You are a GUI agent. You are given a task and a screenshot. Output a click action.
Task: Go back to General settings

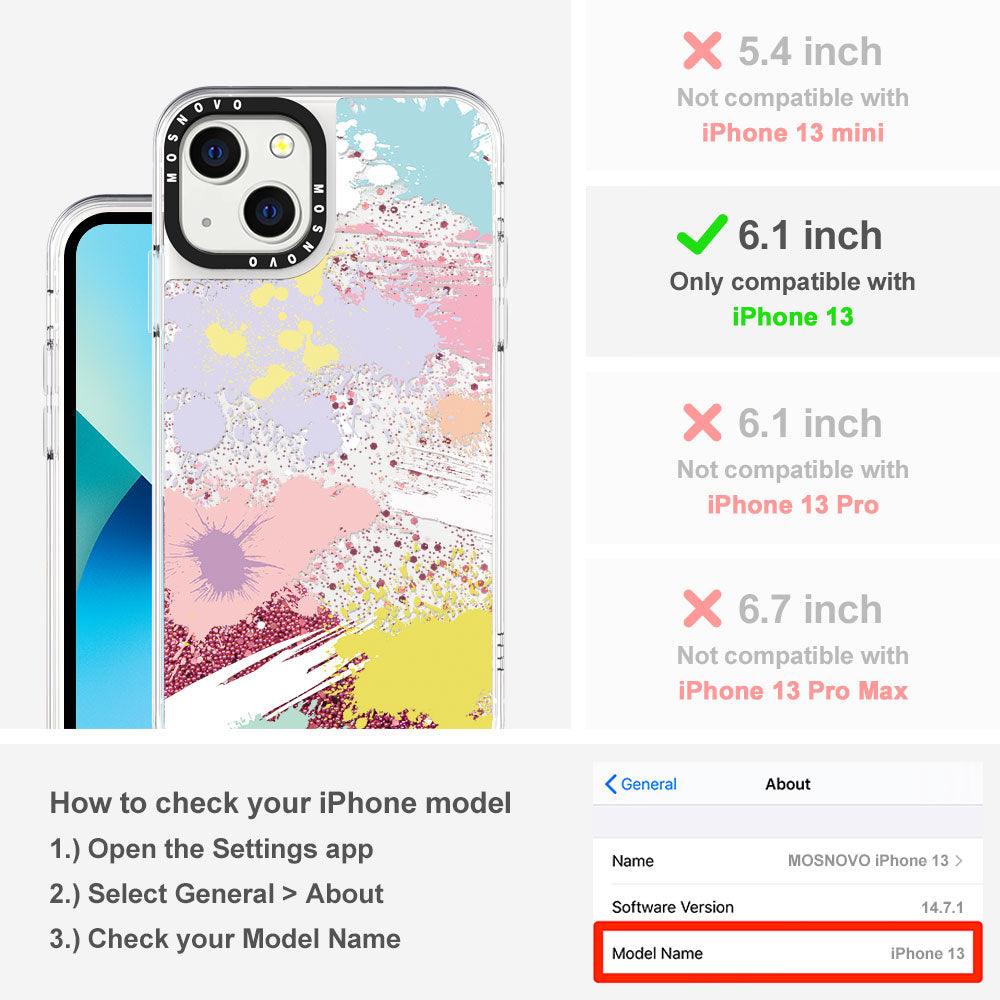point(641,784)
